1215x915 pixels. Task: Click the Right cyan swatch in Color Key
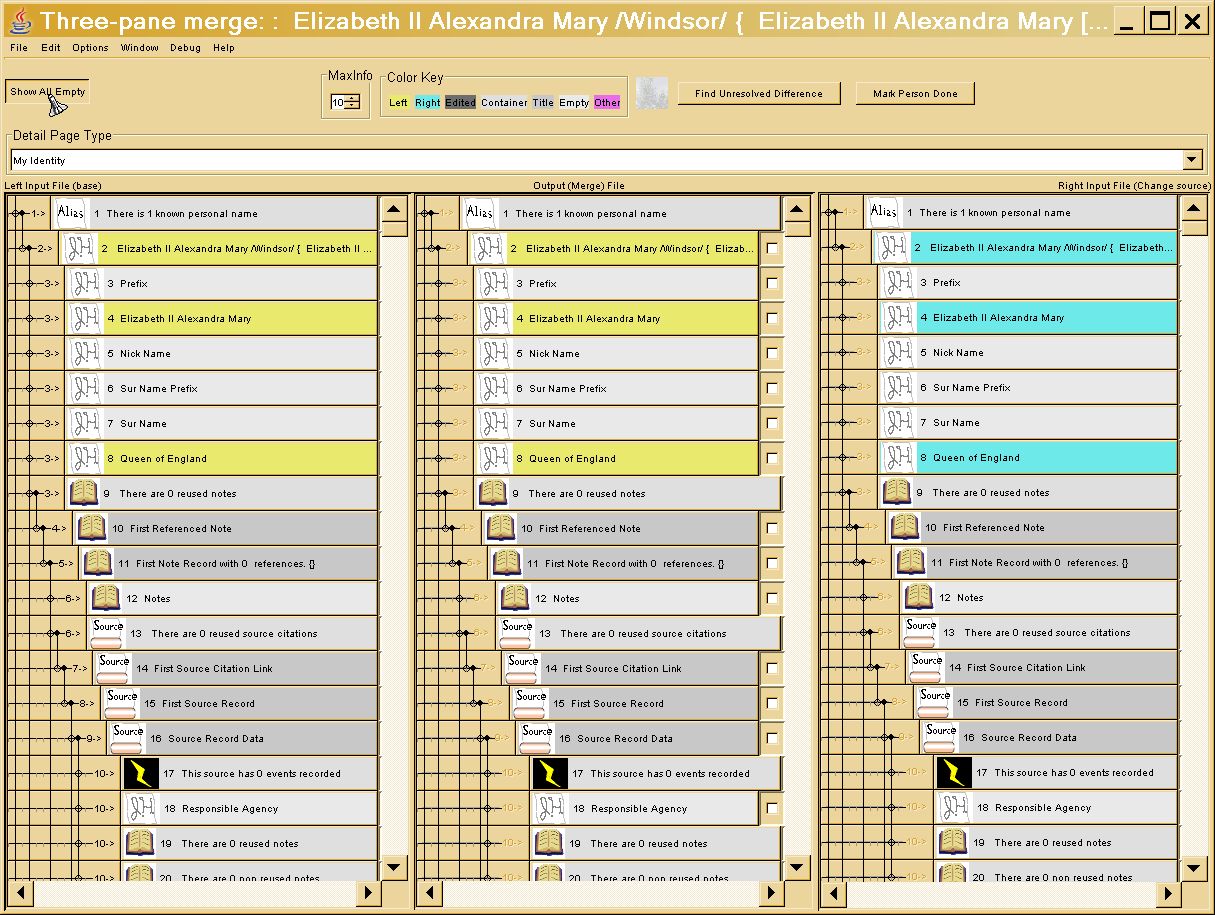427,102
